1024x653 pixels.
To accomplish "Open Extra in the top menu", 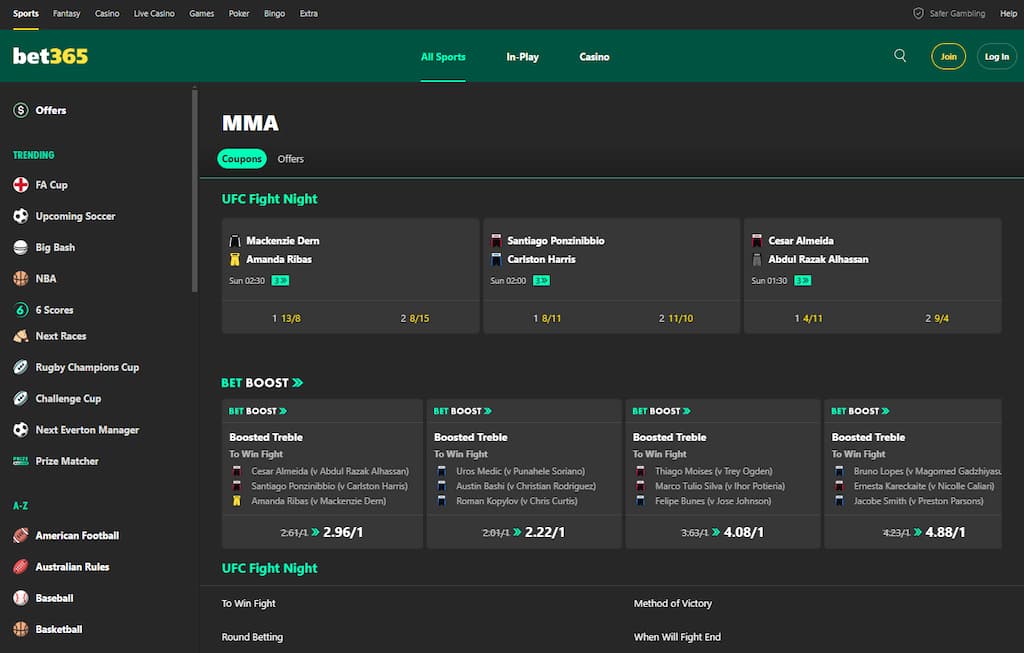I will (309, 13).
